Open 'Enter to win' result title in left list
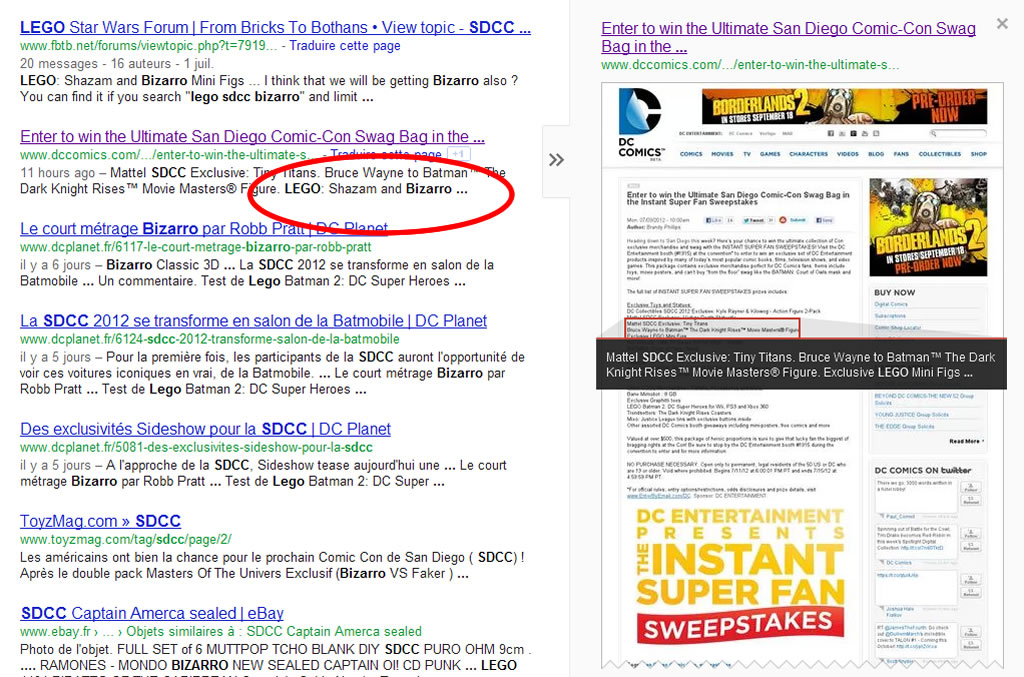This screenshot has width=1024, height=677. pyautogui.click(x=252, y=136)
